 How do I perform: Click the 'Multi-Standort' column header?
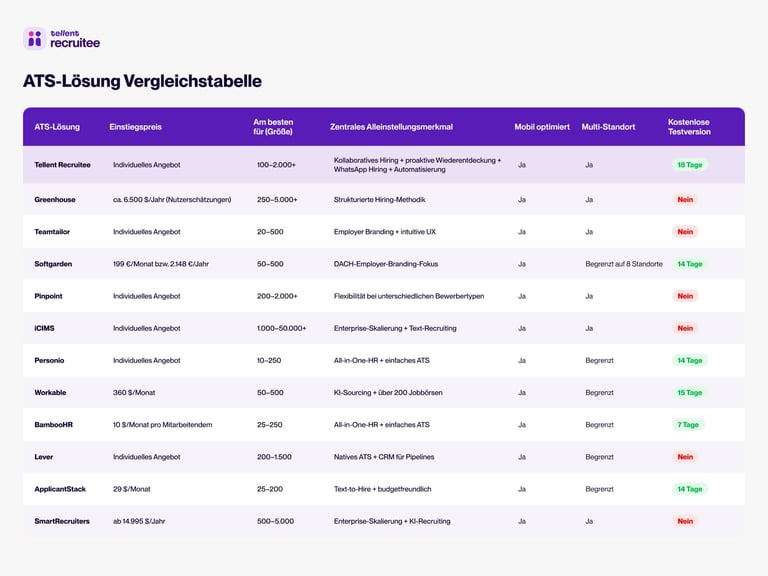point(608,127)
